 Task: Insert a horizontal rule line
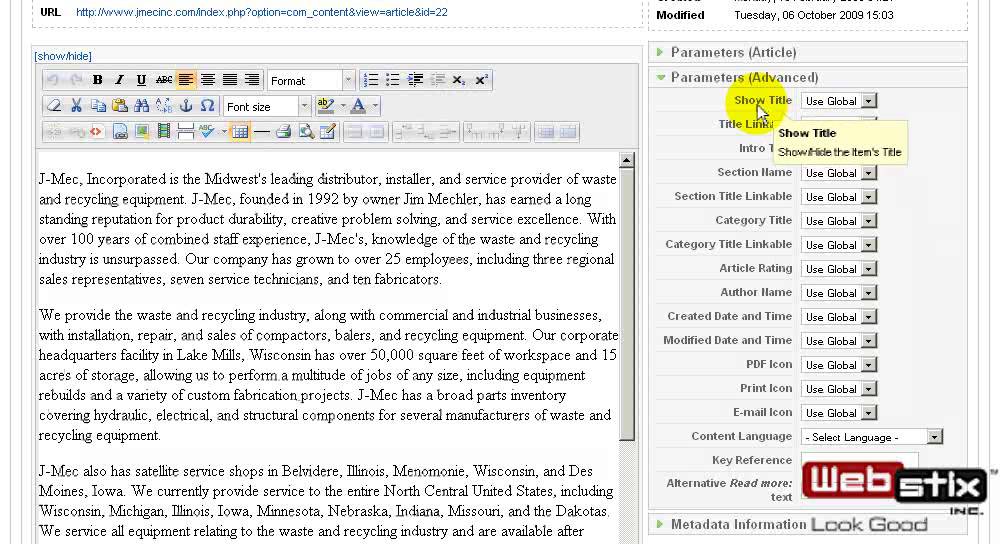(261, 132)
